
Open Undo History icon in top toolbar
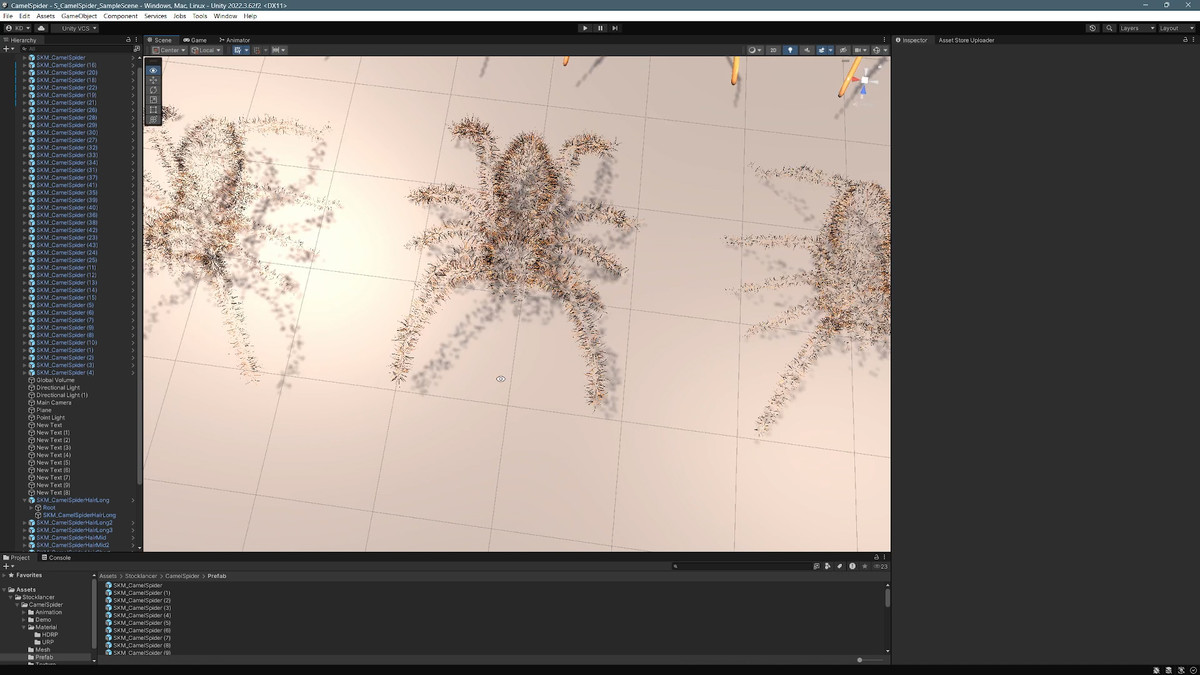click(x=1092, y=28)
